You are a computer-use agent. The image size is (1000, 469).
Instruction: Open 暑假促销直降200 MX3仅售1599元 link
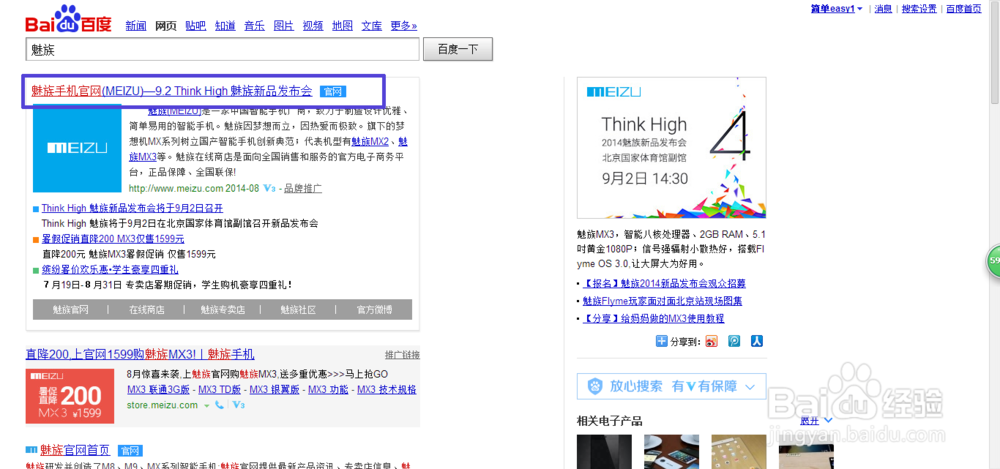pos(113,239)
